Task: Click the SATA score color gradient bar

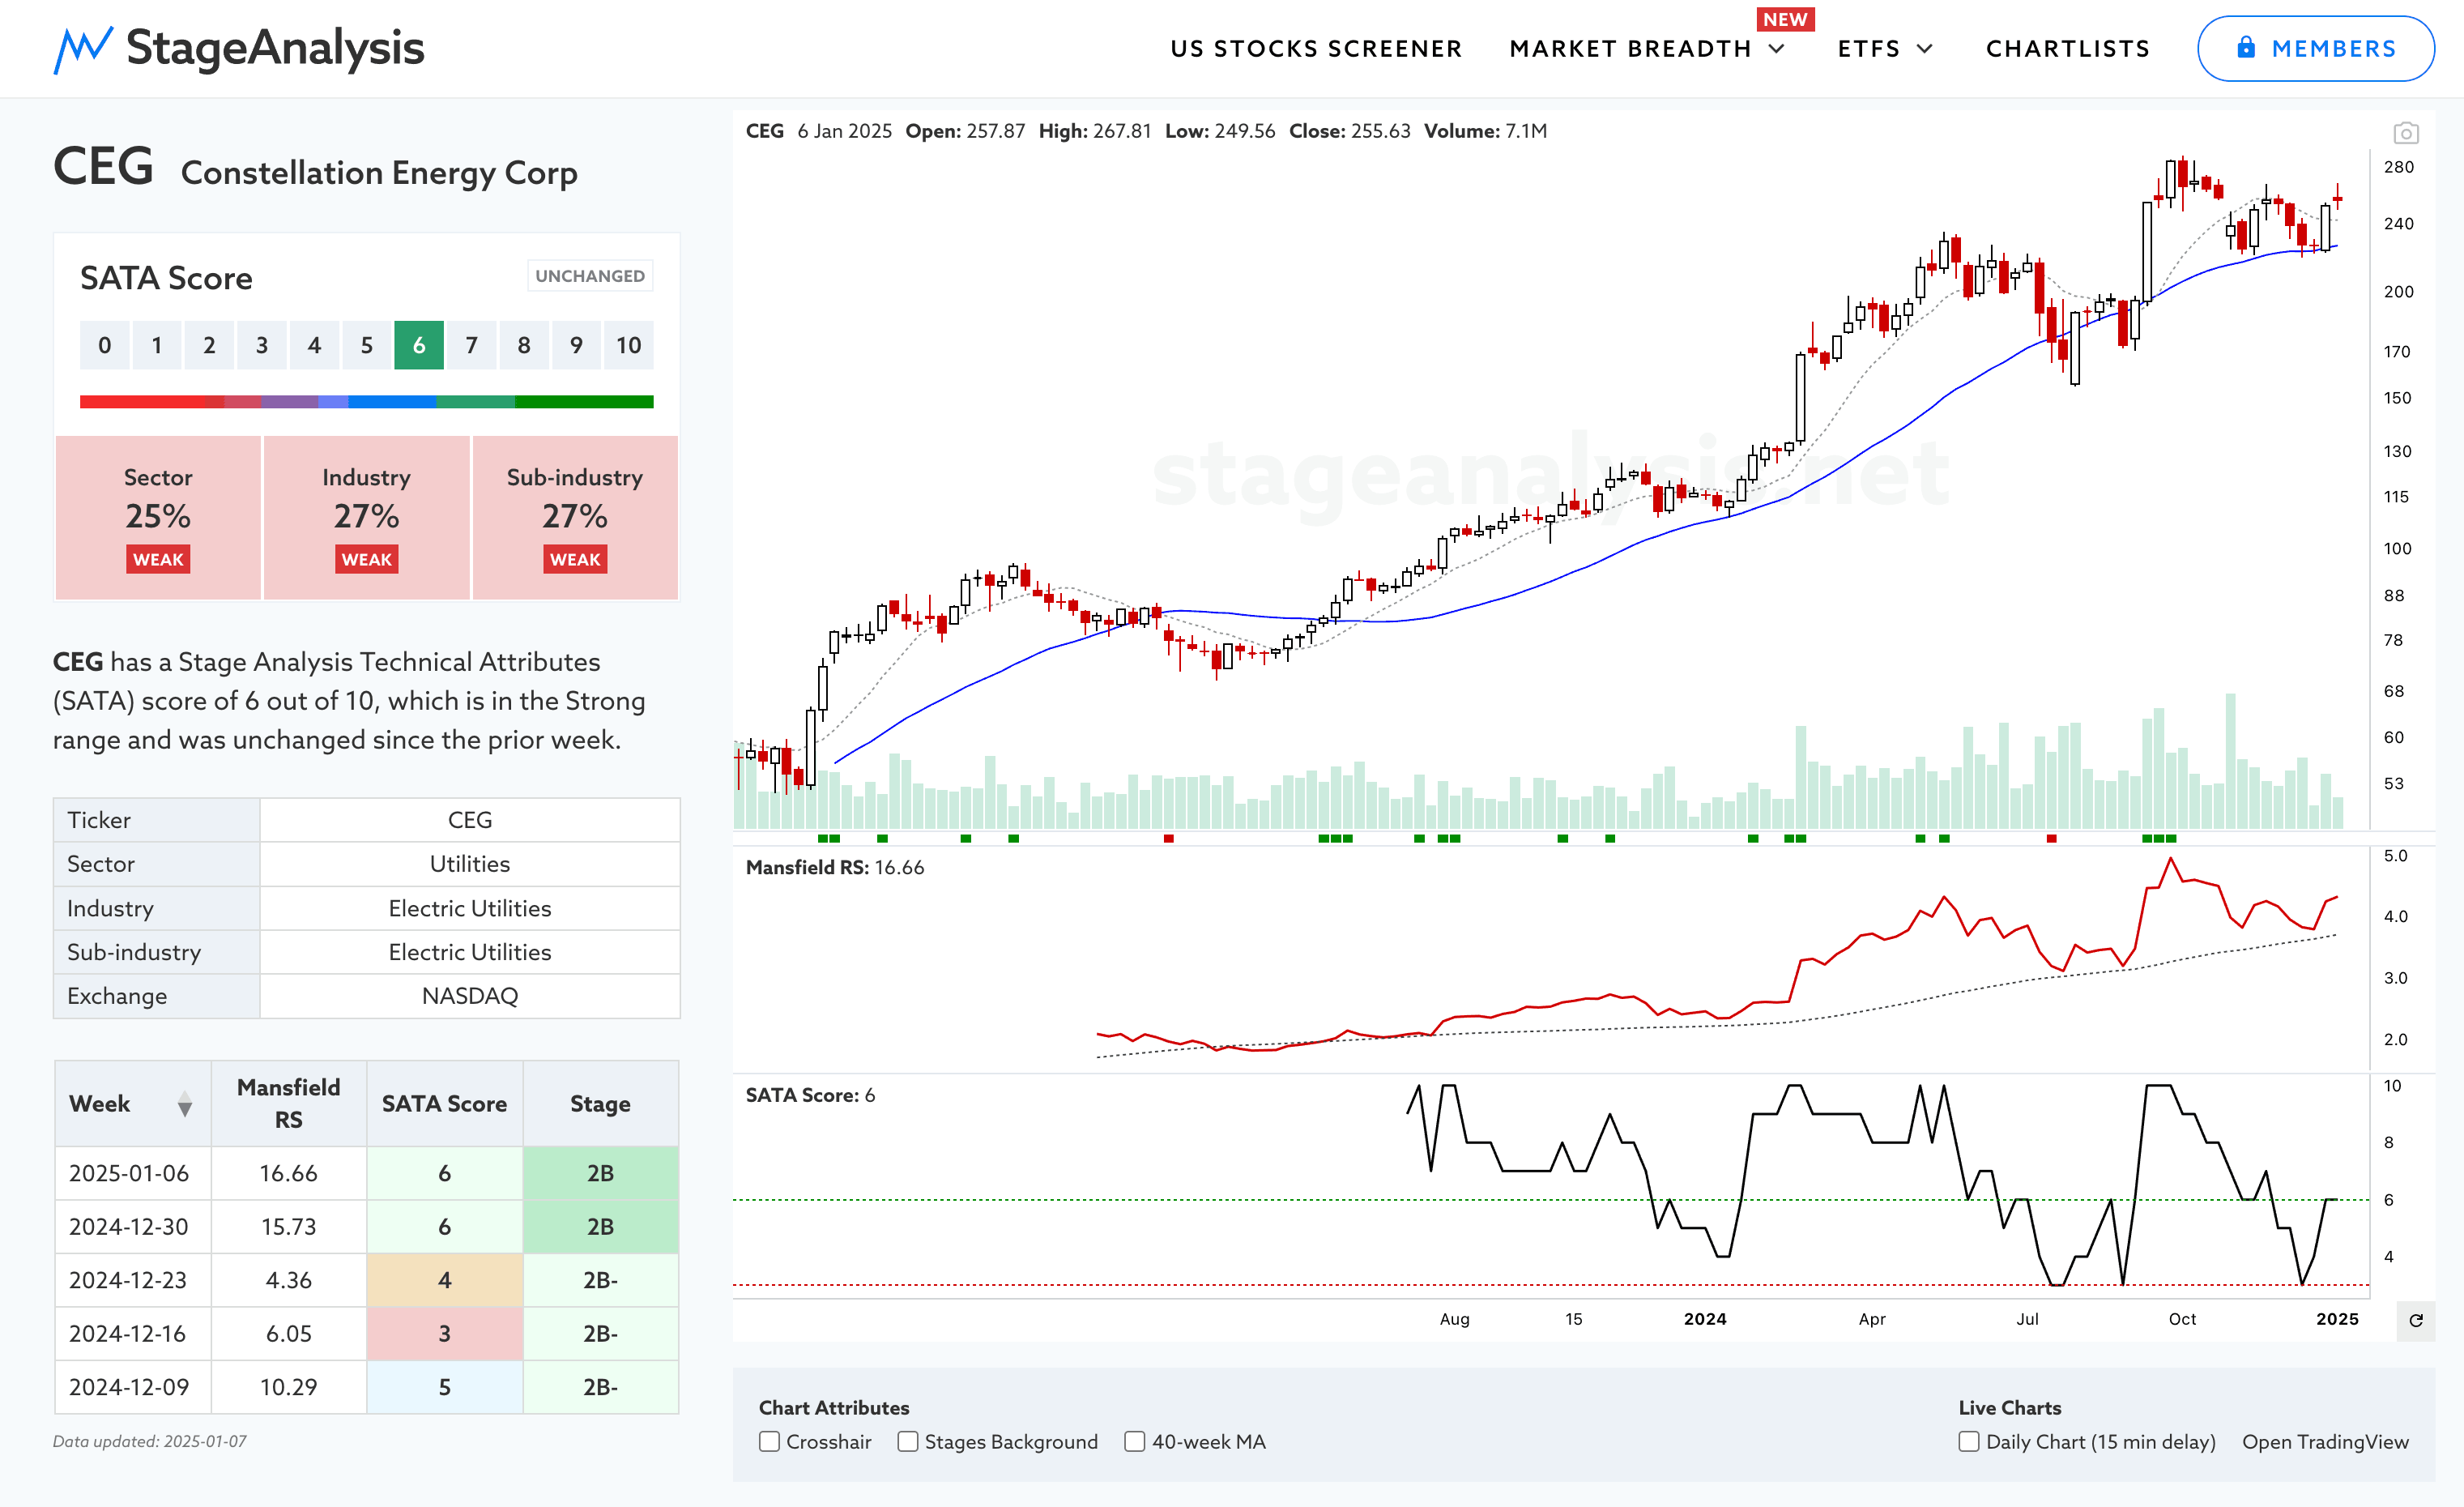Action: point(367,401)
